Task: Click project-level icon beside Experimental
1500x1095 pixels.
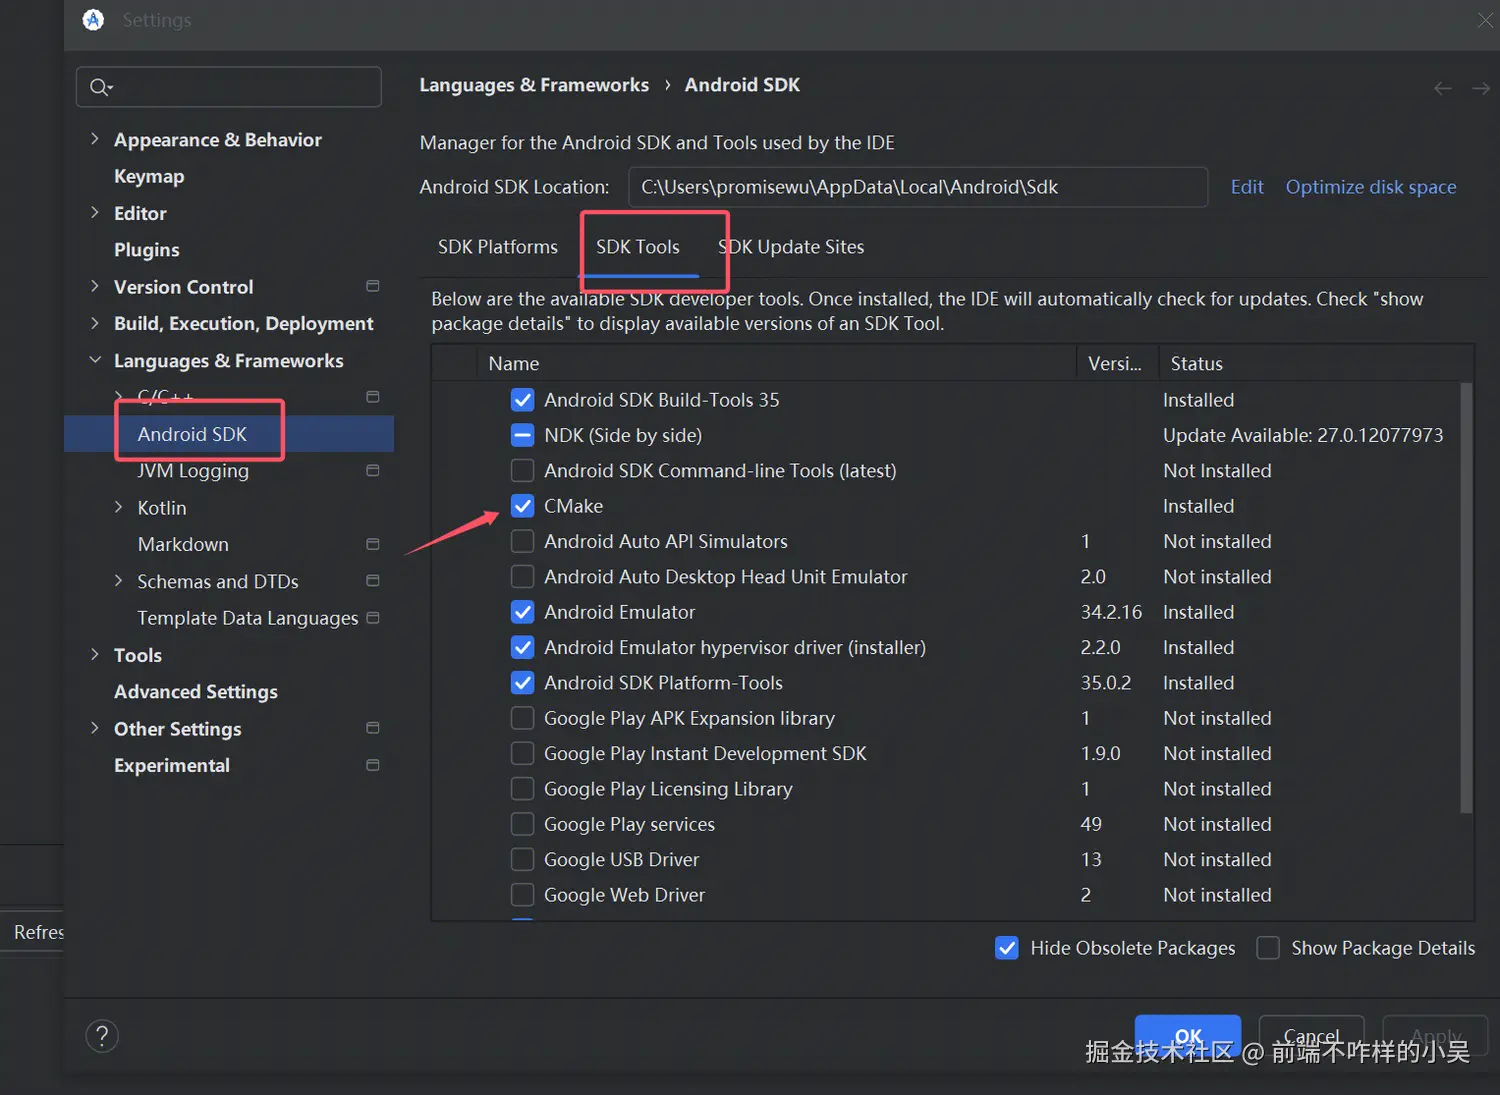Action: (373, 765)
